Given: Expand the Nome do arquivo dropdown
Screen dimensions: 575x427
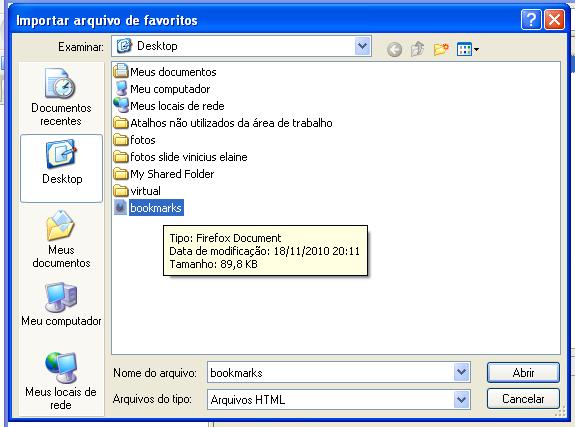Looking at the screenshot, I should pos(461,372).
